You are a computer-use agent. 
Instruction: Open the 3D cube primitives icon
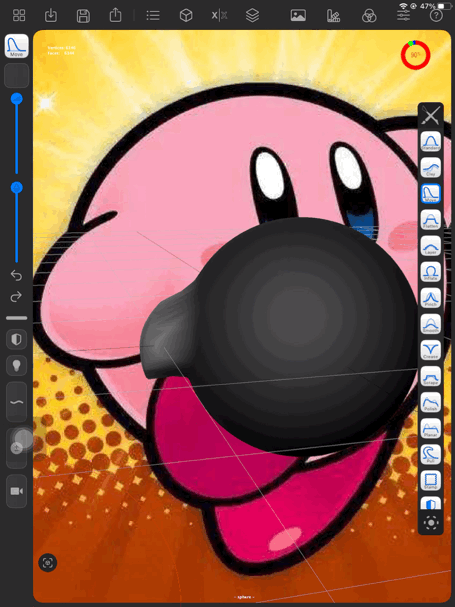click(186, 15)
